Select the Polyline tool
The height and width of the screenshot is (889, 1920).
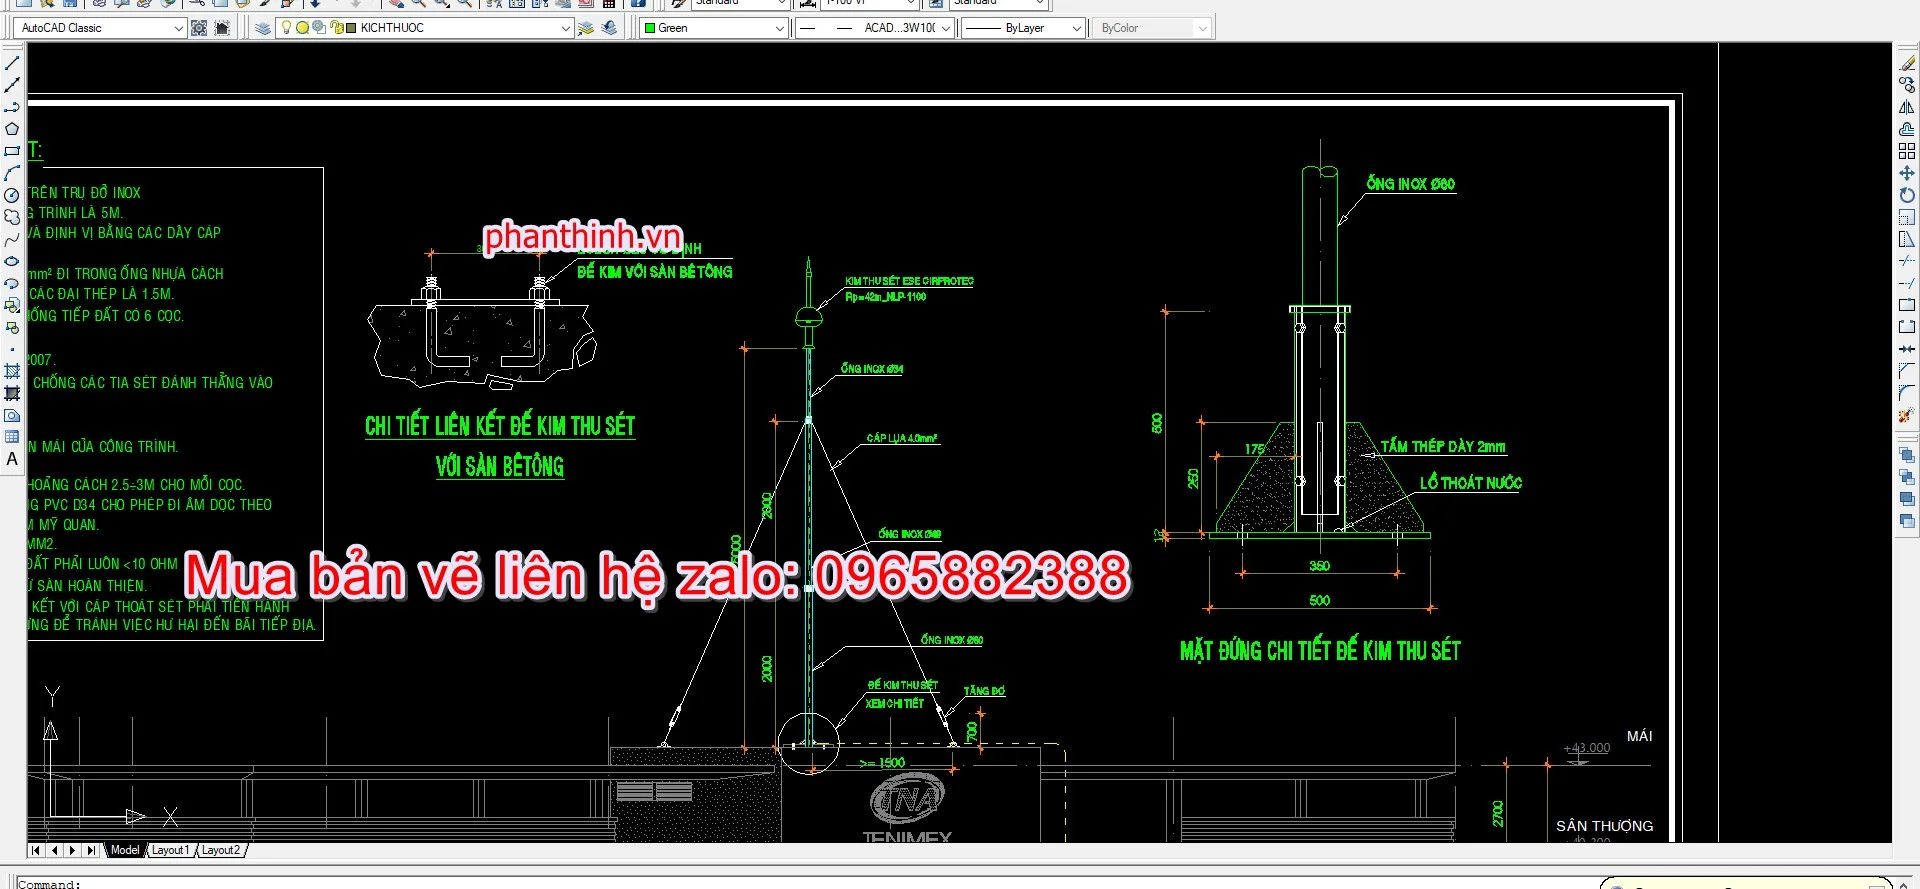click(x=12, y=107)
